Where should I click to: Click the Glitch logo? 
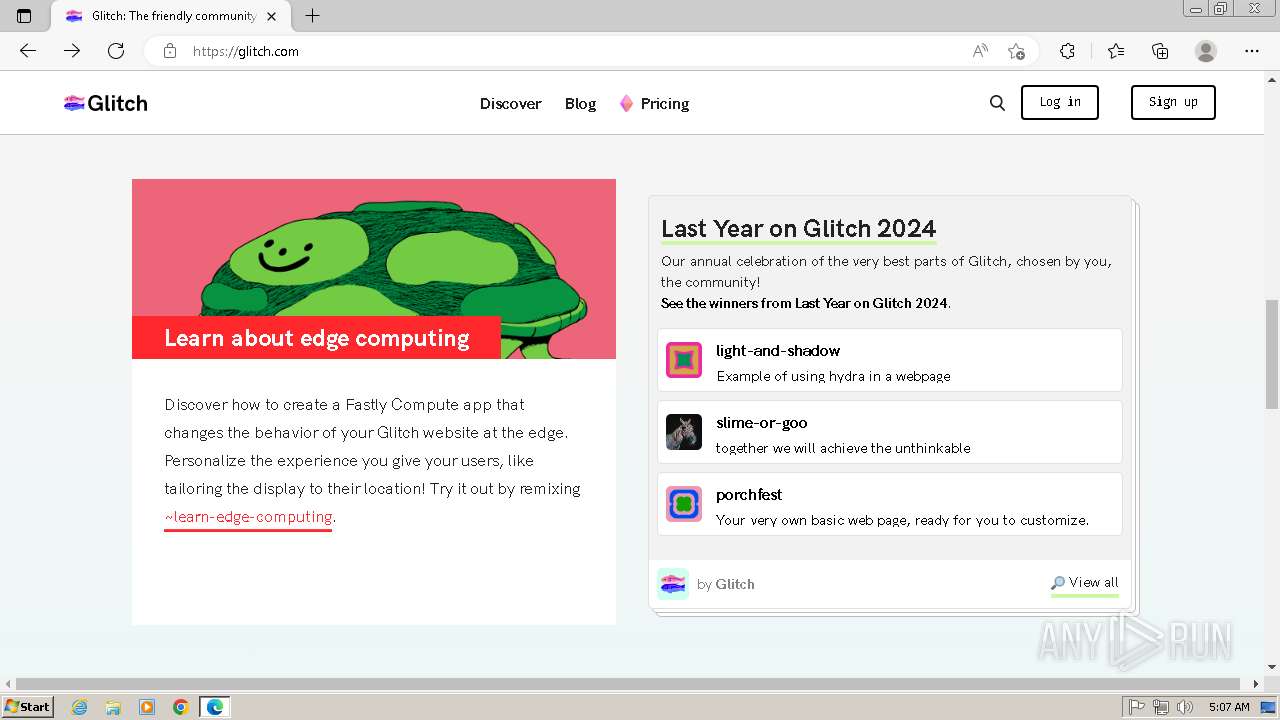106,103
